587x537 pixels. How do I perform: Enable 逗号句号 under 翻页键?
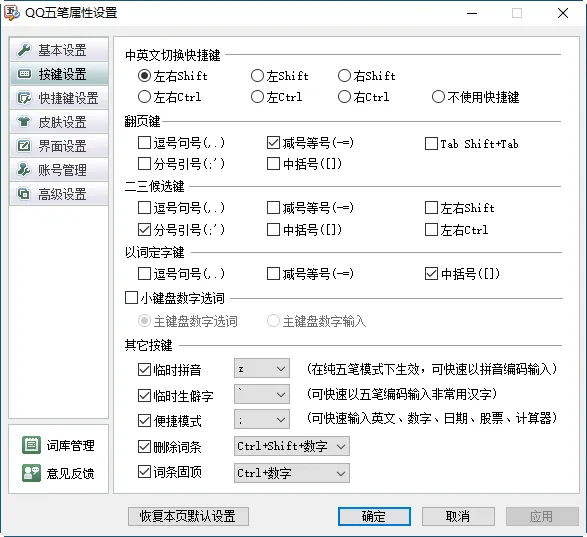(145, 143)
